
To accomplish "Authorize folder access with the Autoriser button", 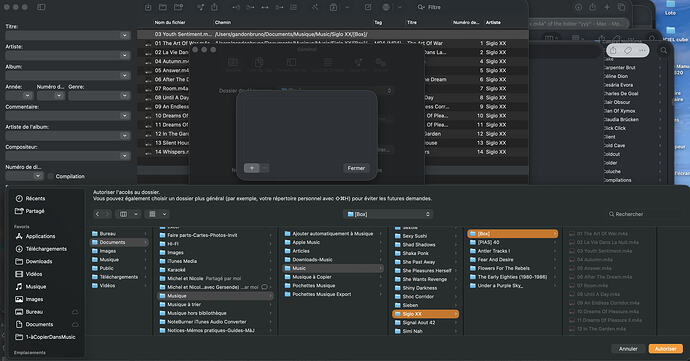I will (665, 349).
